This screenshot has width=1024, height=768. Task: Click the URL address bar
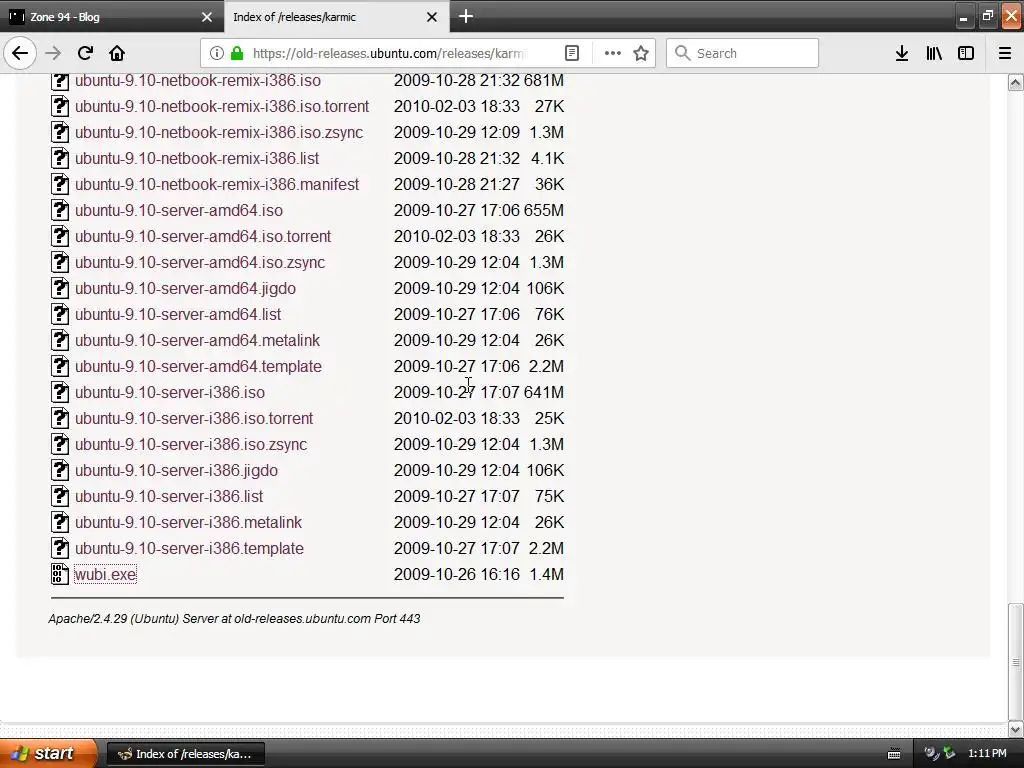389,53
